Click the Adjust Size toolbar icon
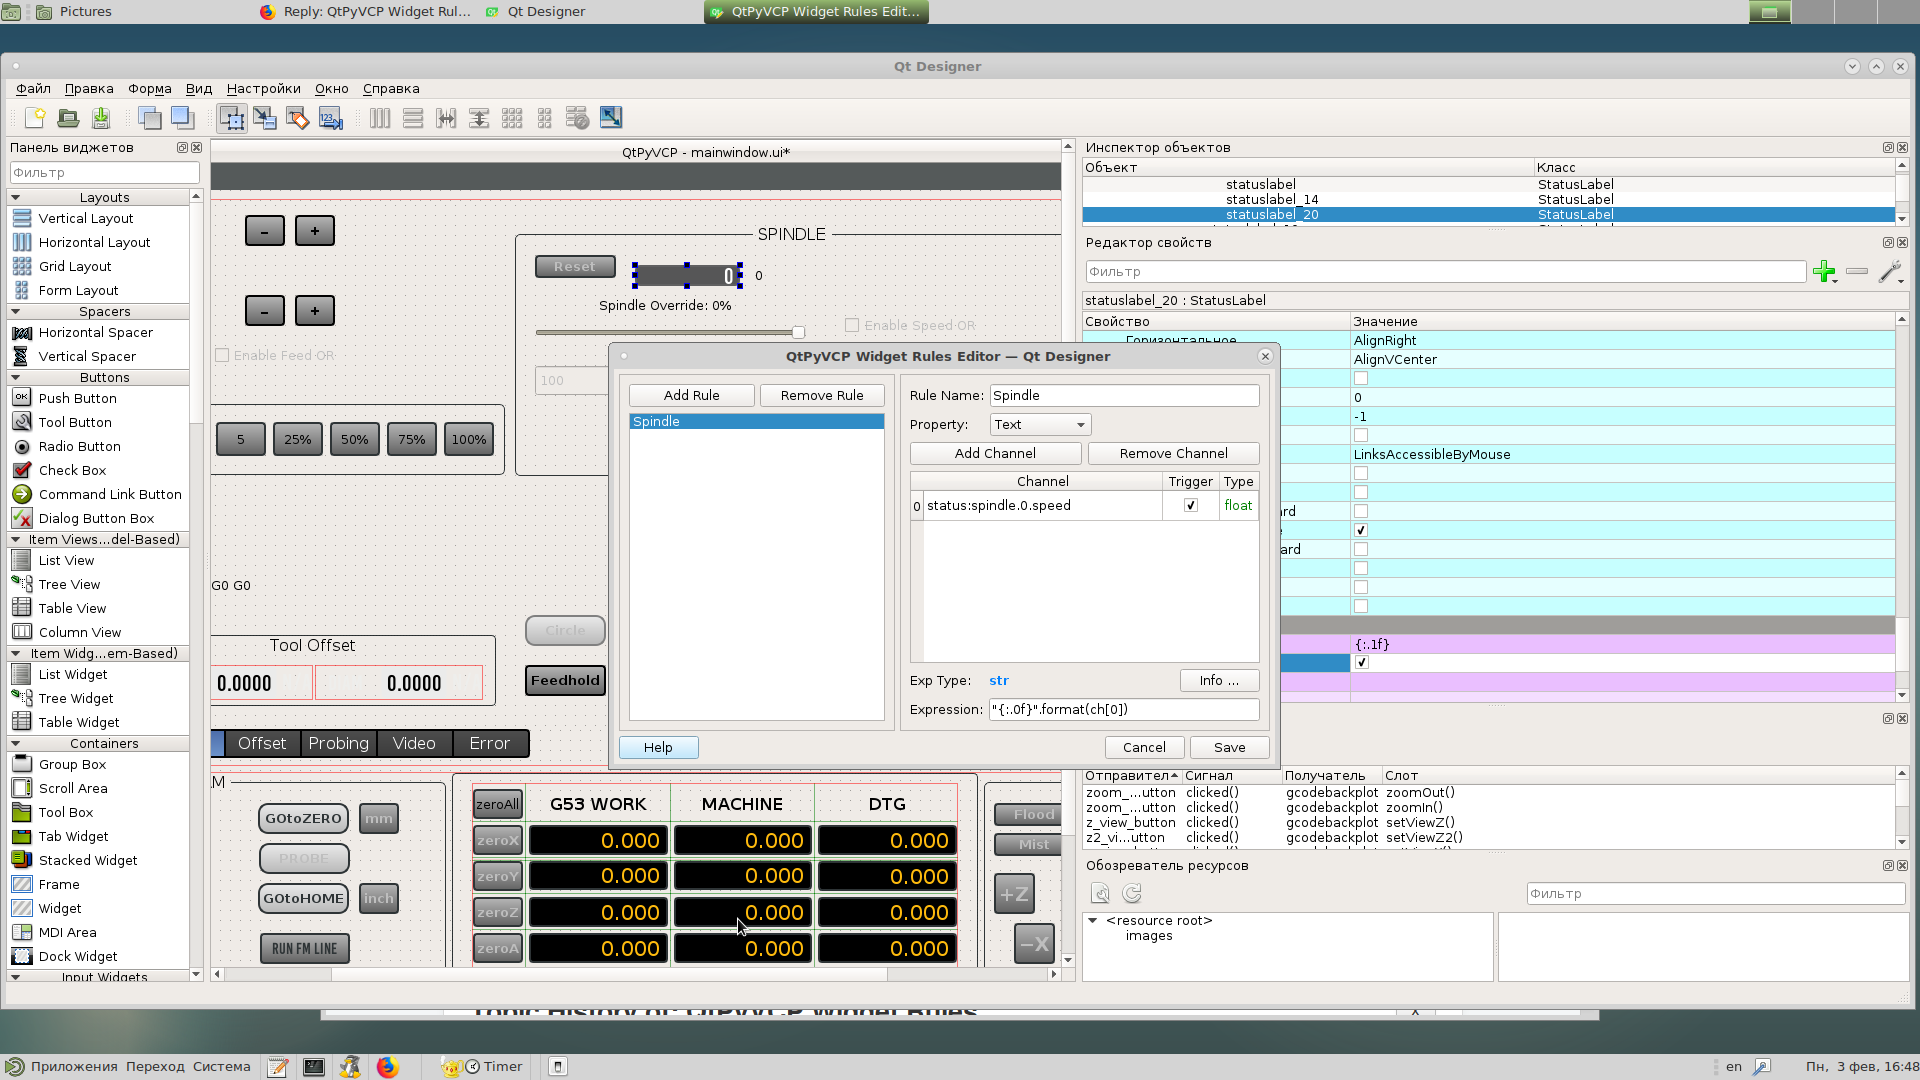Image resolution: width=1920 pixels, height=1080 pixels. [x=611, y=118]
